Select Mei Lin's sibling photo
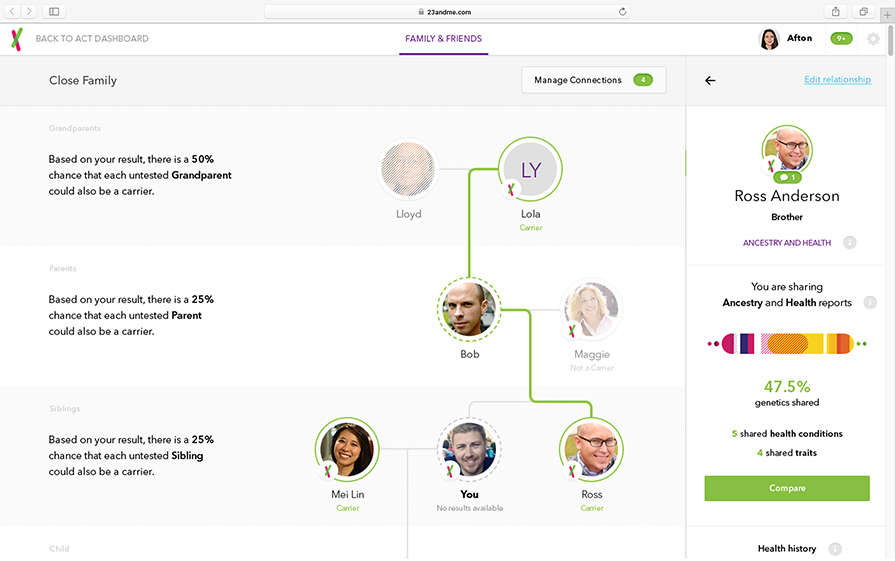This screenshot has height=561, width=895. pyautogui.click(x=347, y=450)
